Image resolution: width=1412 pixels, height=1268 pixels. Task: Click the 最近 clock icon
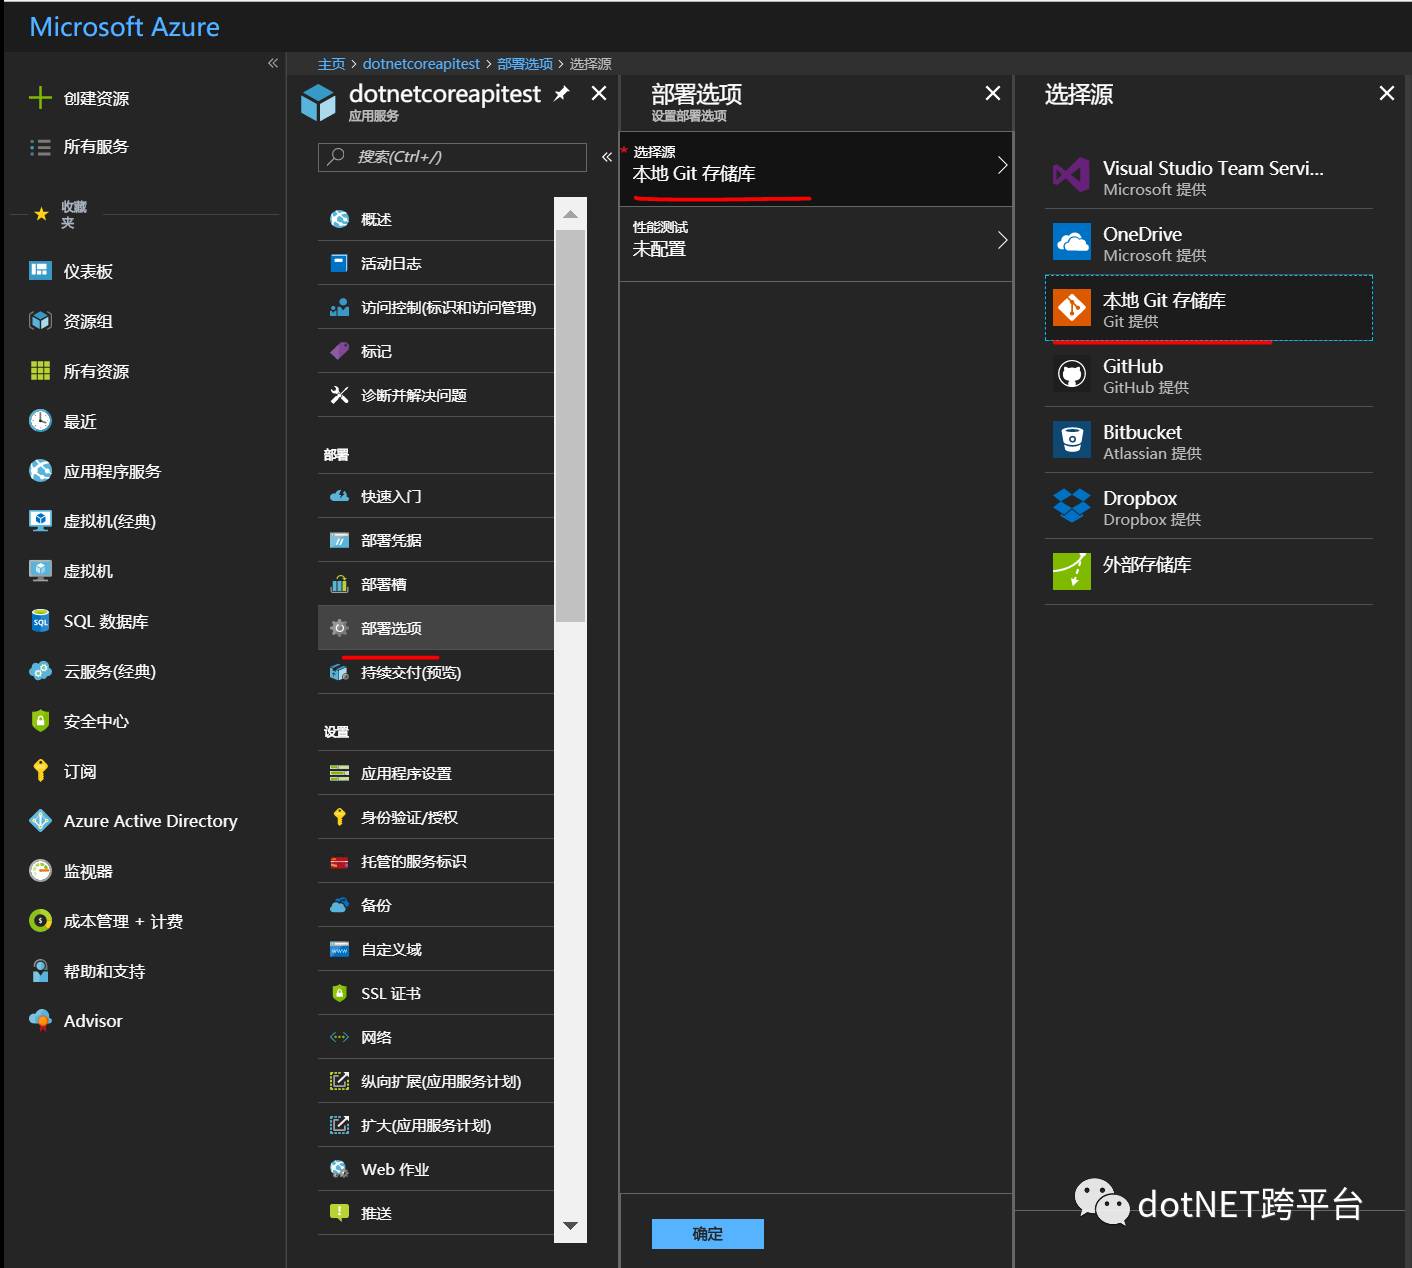pyautogui.click(x=40, y=420)
